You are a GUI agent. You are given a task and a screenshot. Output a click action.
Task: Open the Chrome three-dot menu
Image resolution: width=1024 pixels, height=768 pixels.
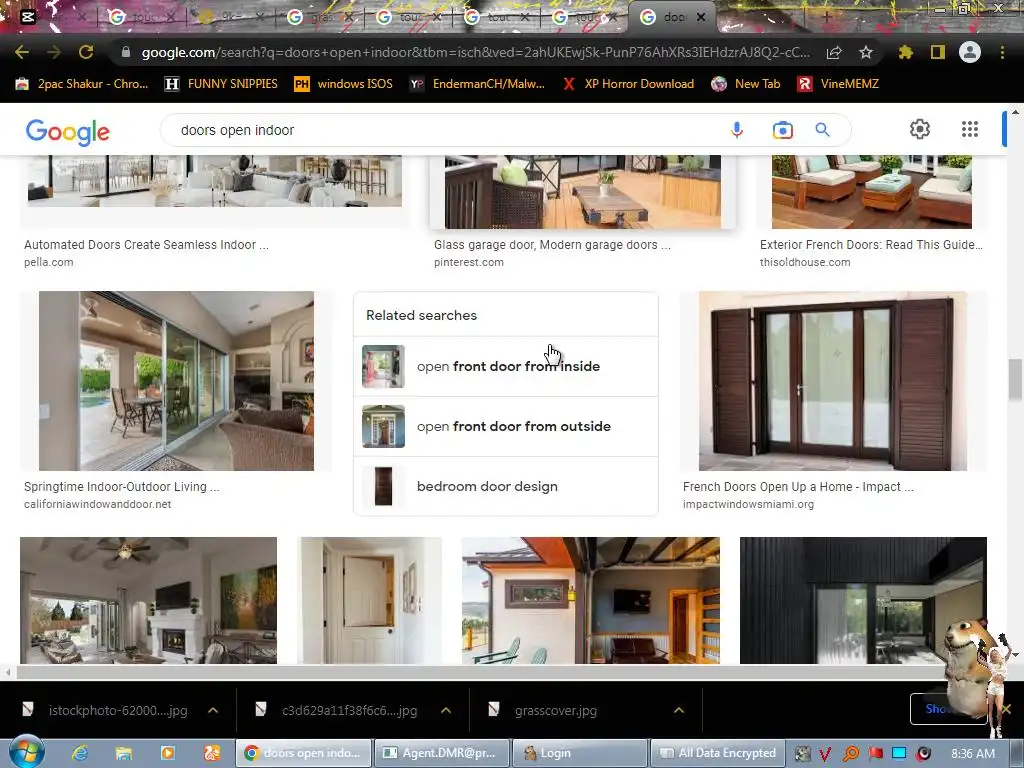pos(1002,52)
